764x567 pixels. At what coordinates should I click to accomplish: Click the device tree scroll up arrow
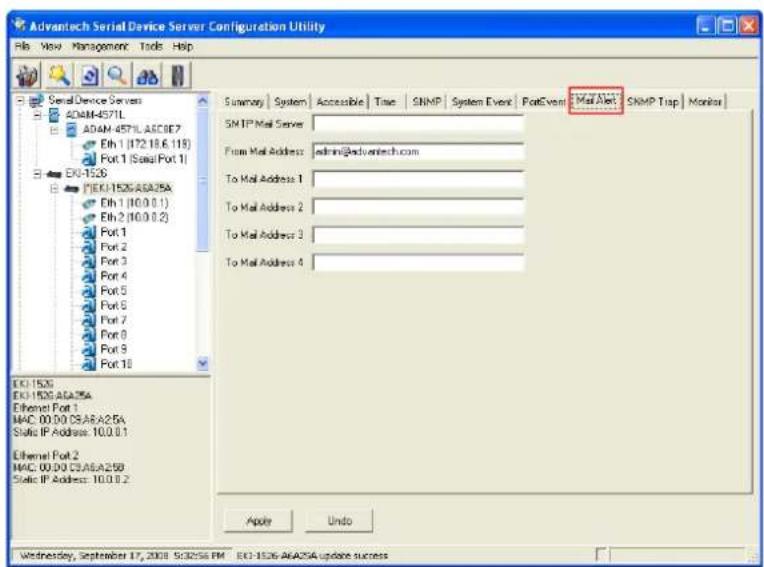coord(203,101)
